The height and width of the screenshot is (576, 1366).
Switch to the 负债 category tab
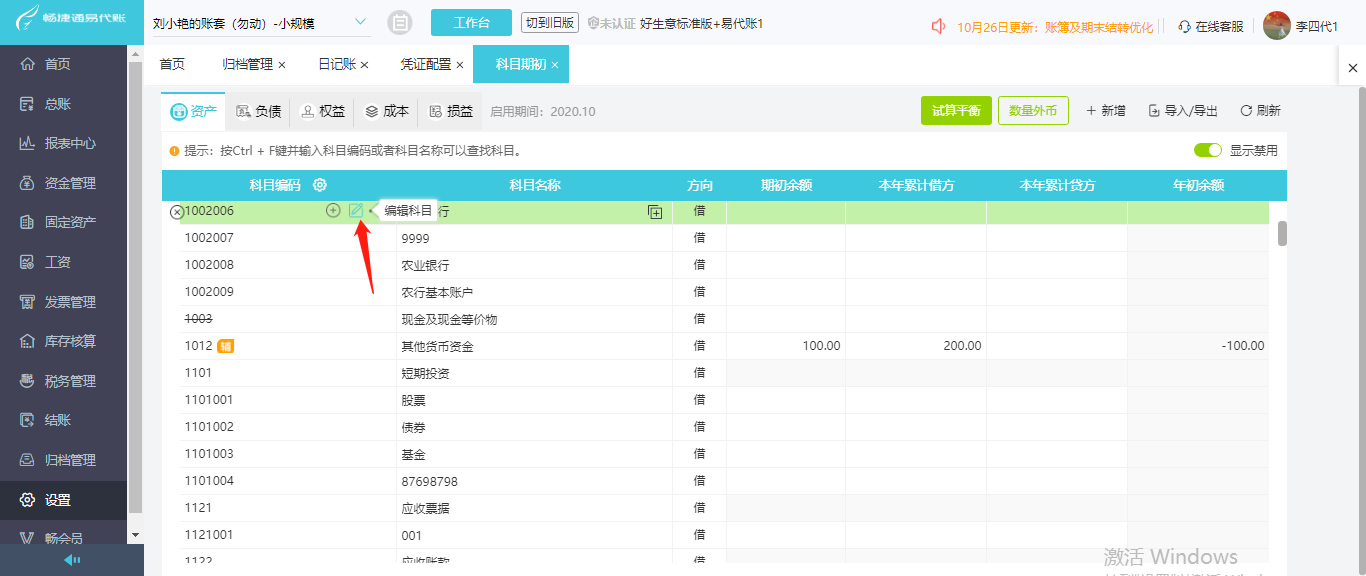[x=258, y=112]
